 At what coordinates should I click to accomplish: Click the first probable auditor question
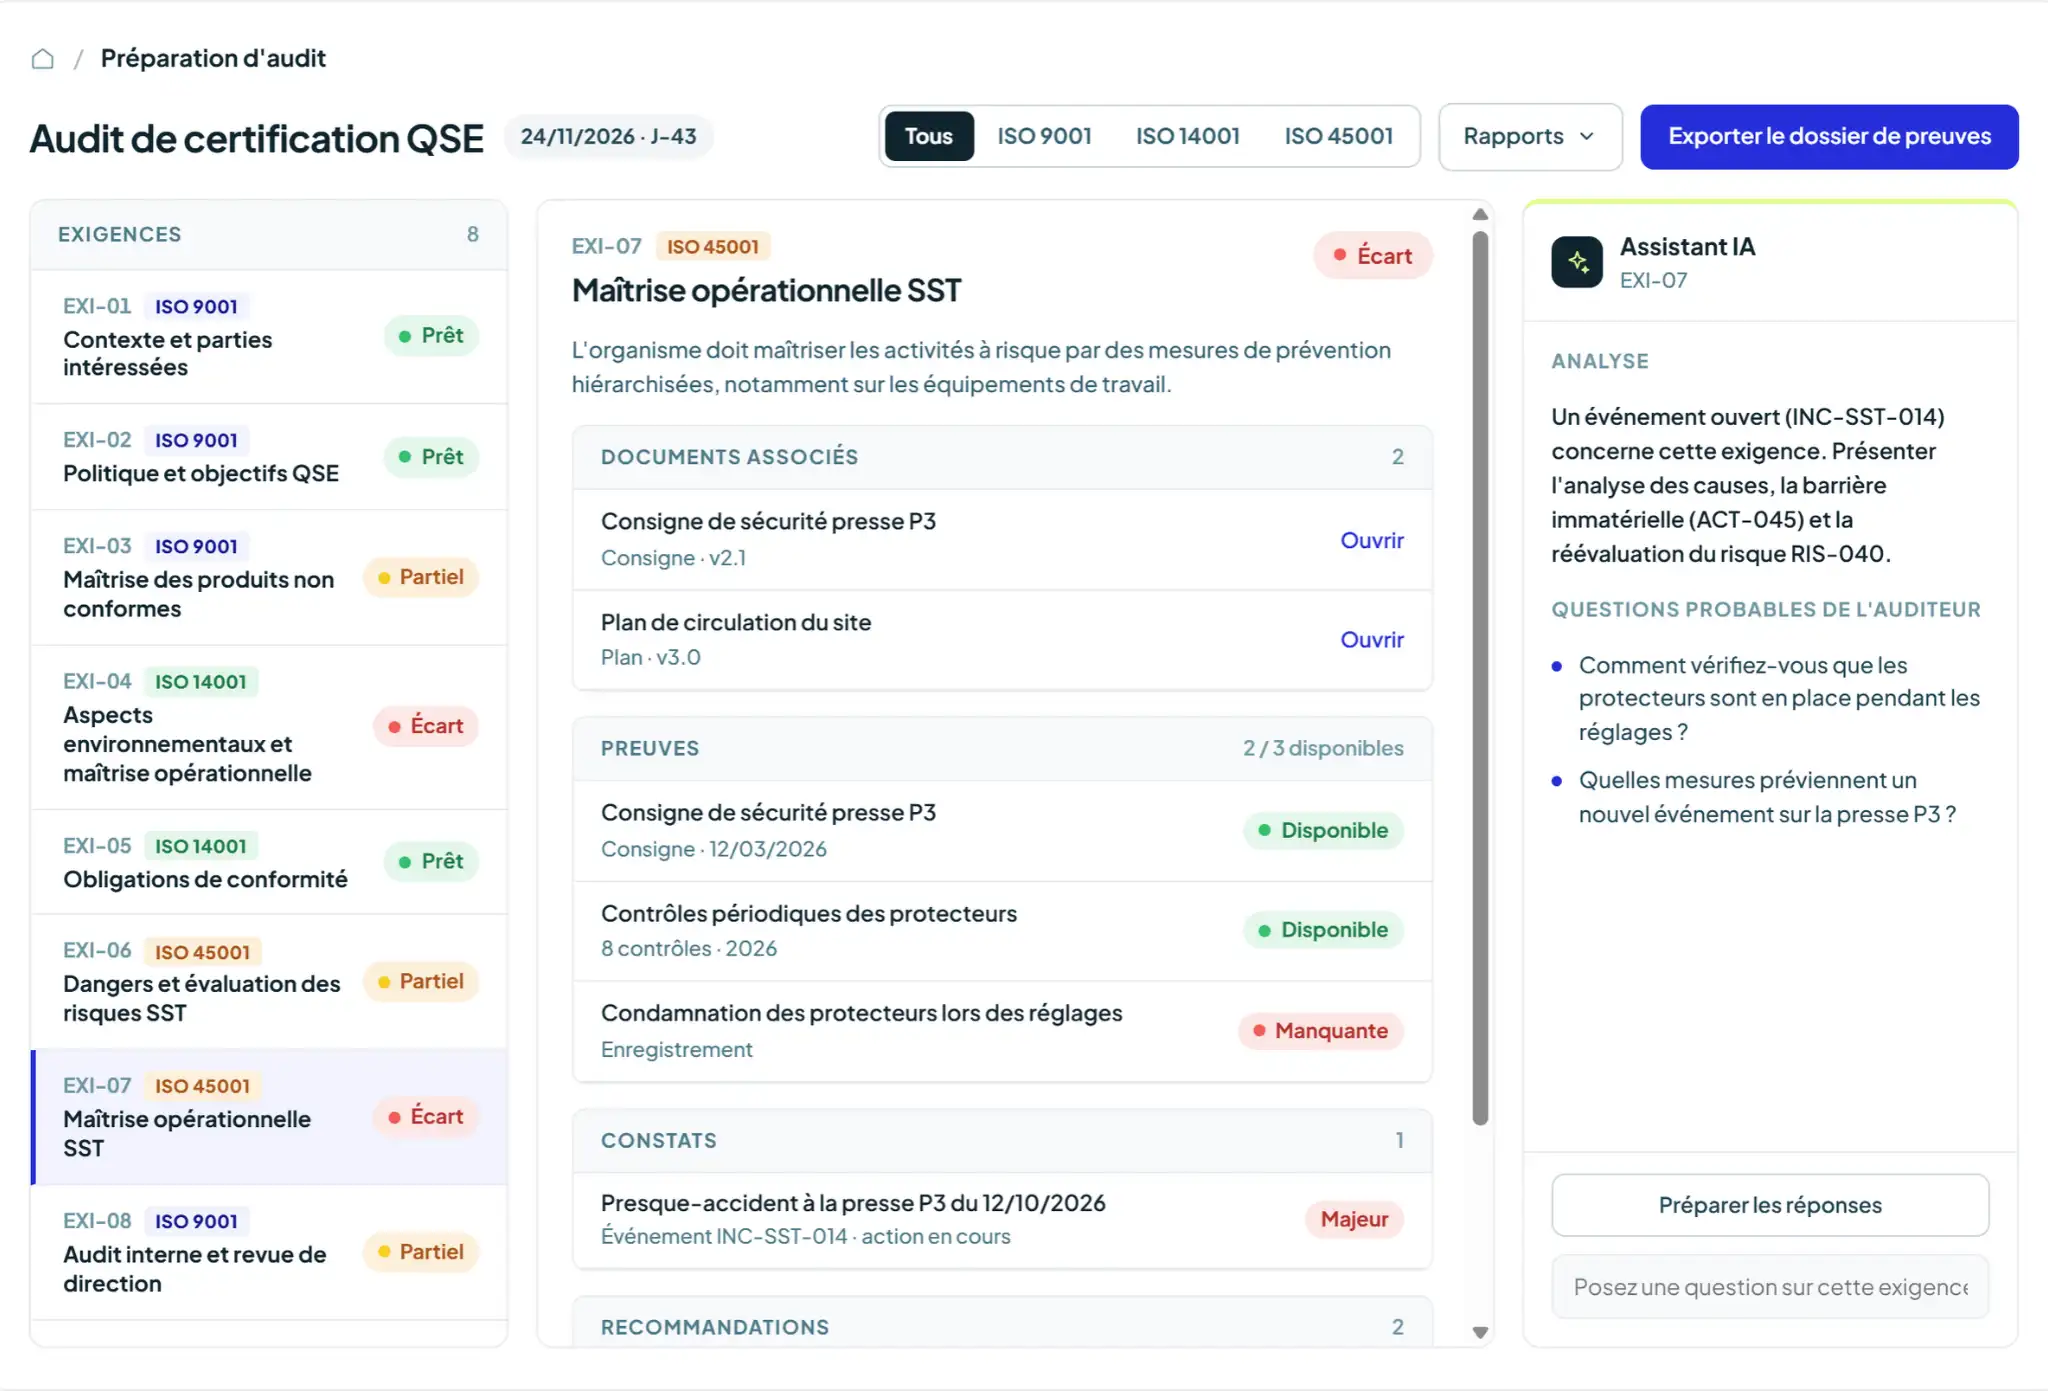point(1779,699)
